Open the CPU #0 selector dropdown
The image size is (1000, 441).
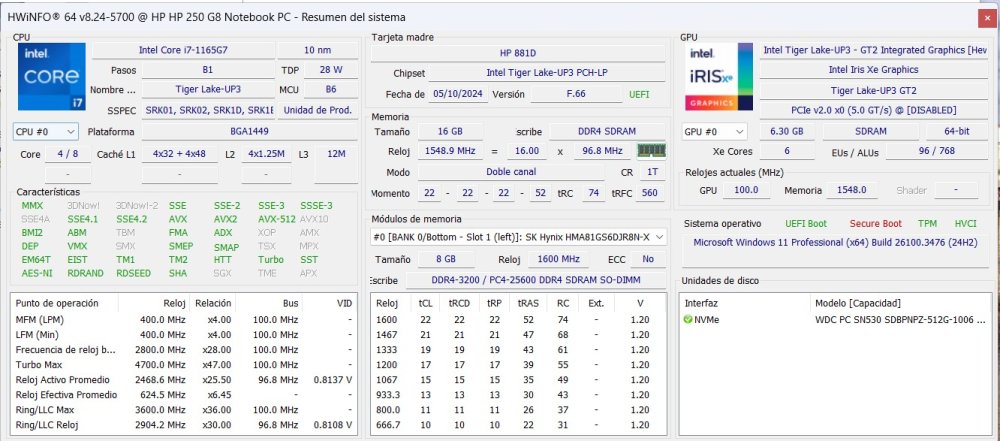[x=46, y=132]
